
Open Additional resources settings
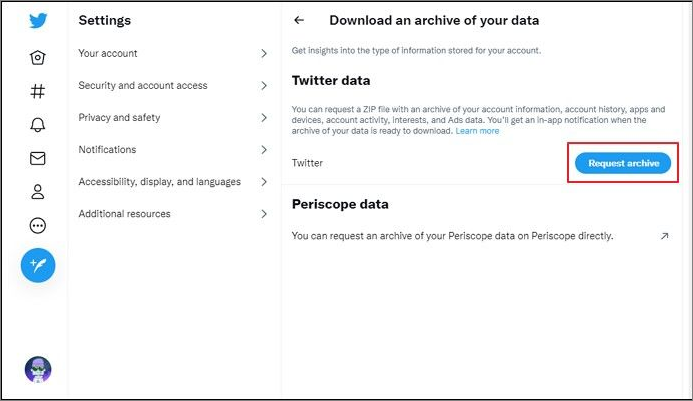click(x=124, y=214)
